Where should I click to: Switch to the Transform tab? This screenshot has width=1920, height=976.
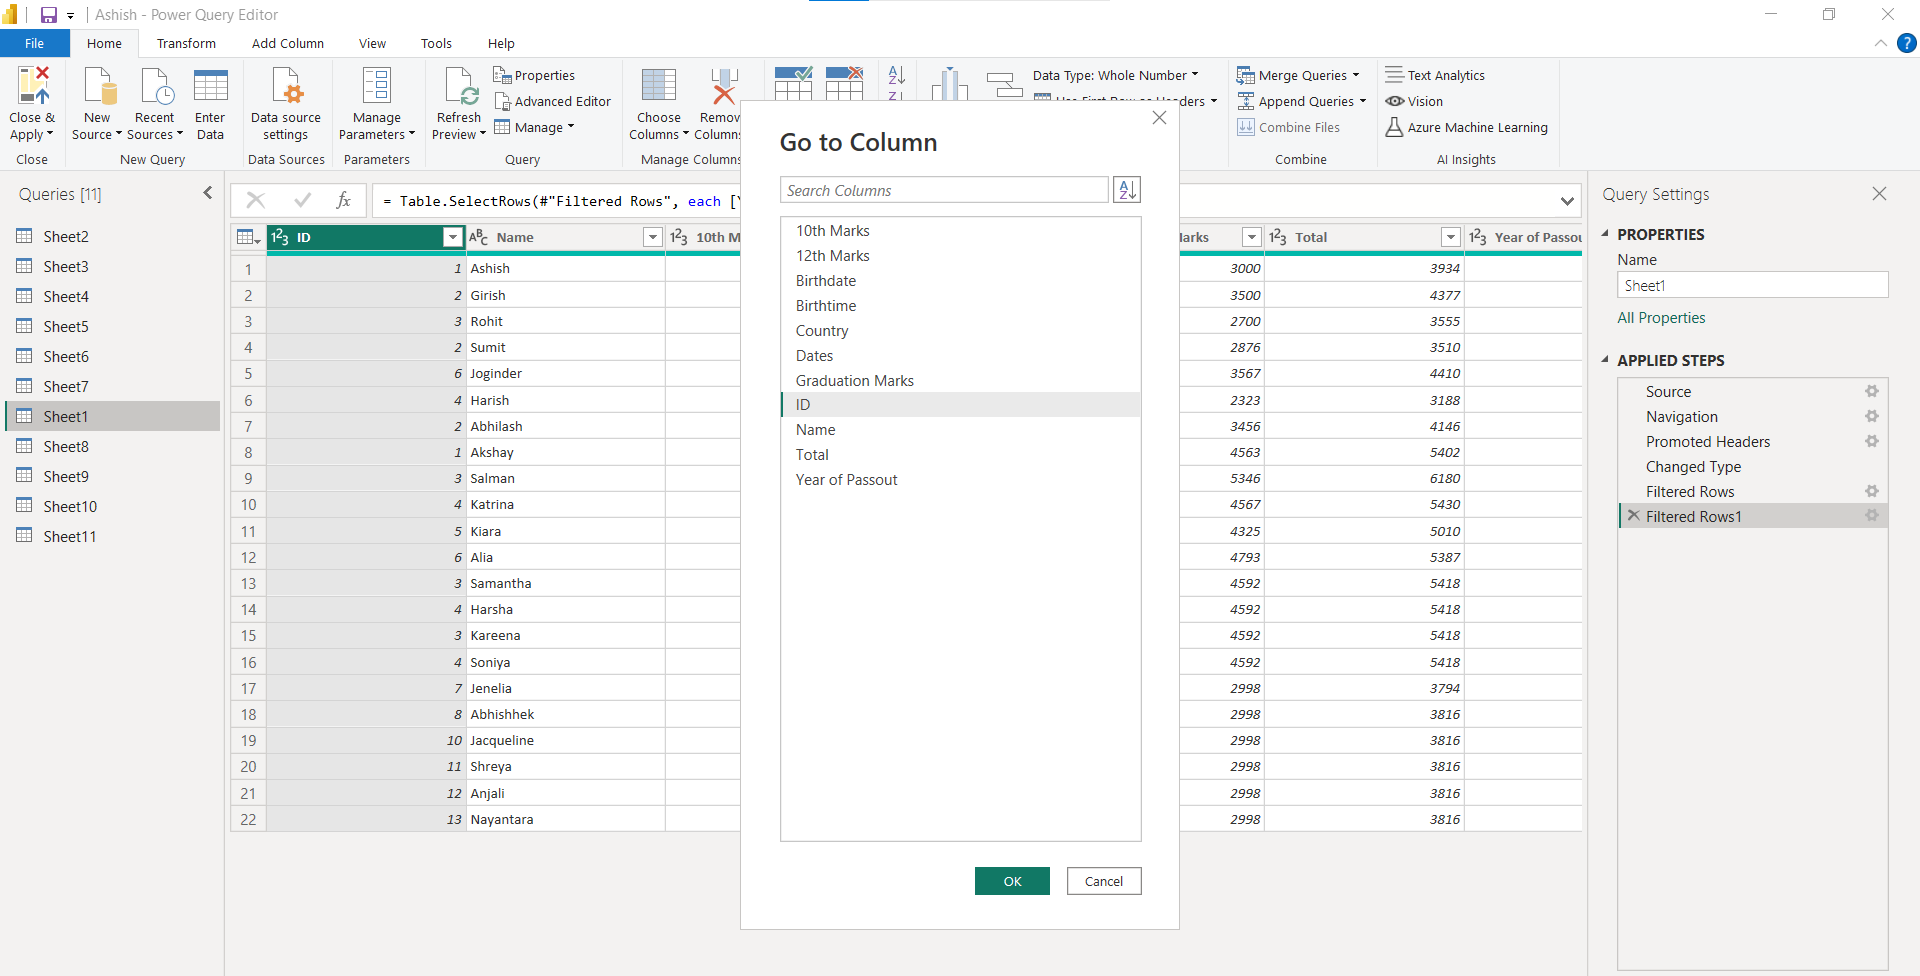coord(186,43)
